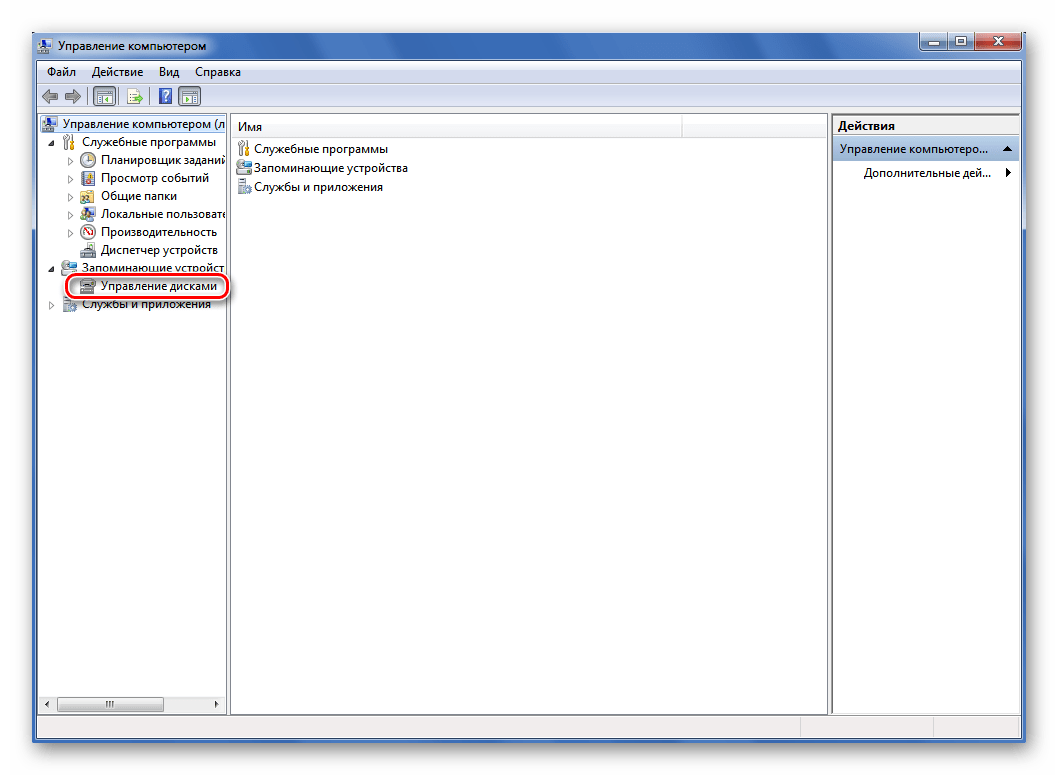Viewport: 1058px width, 775px height.
Task: Click the Просмотр событий icon in the tree
Action: tap(88, 178)
